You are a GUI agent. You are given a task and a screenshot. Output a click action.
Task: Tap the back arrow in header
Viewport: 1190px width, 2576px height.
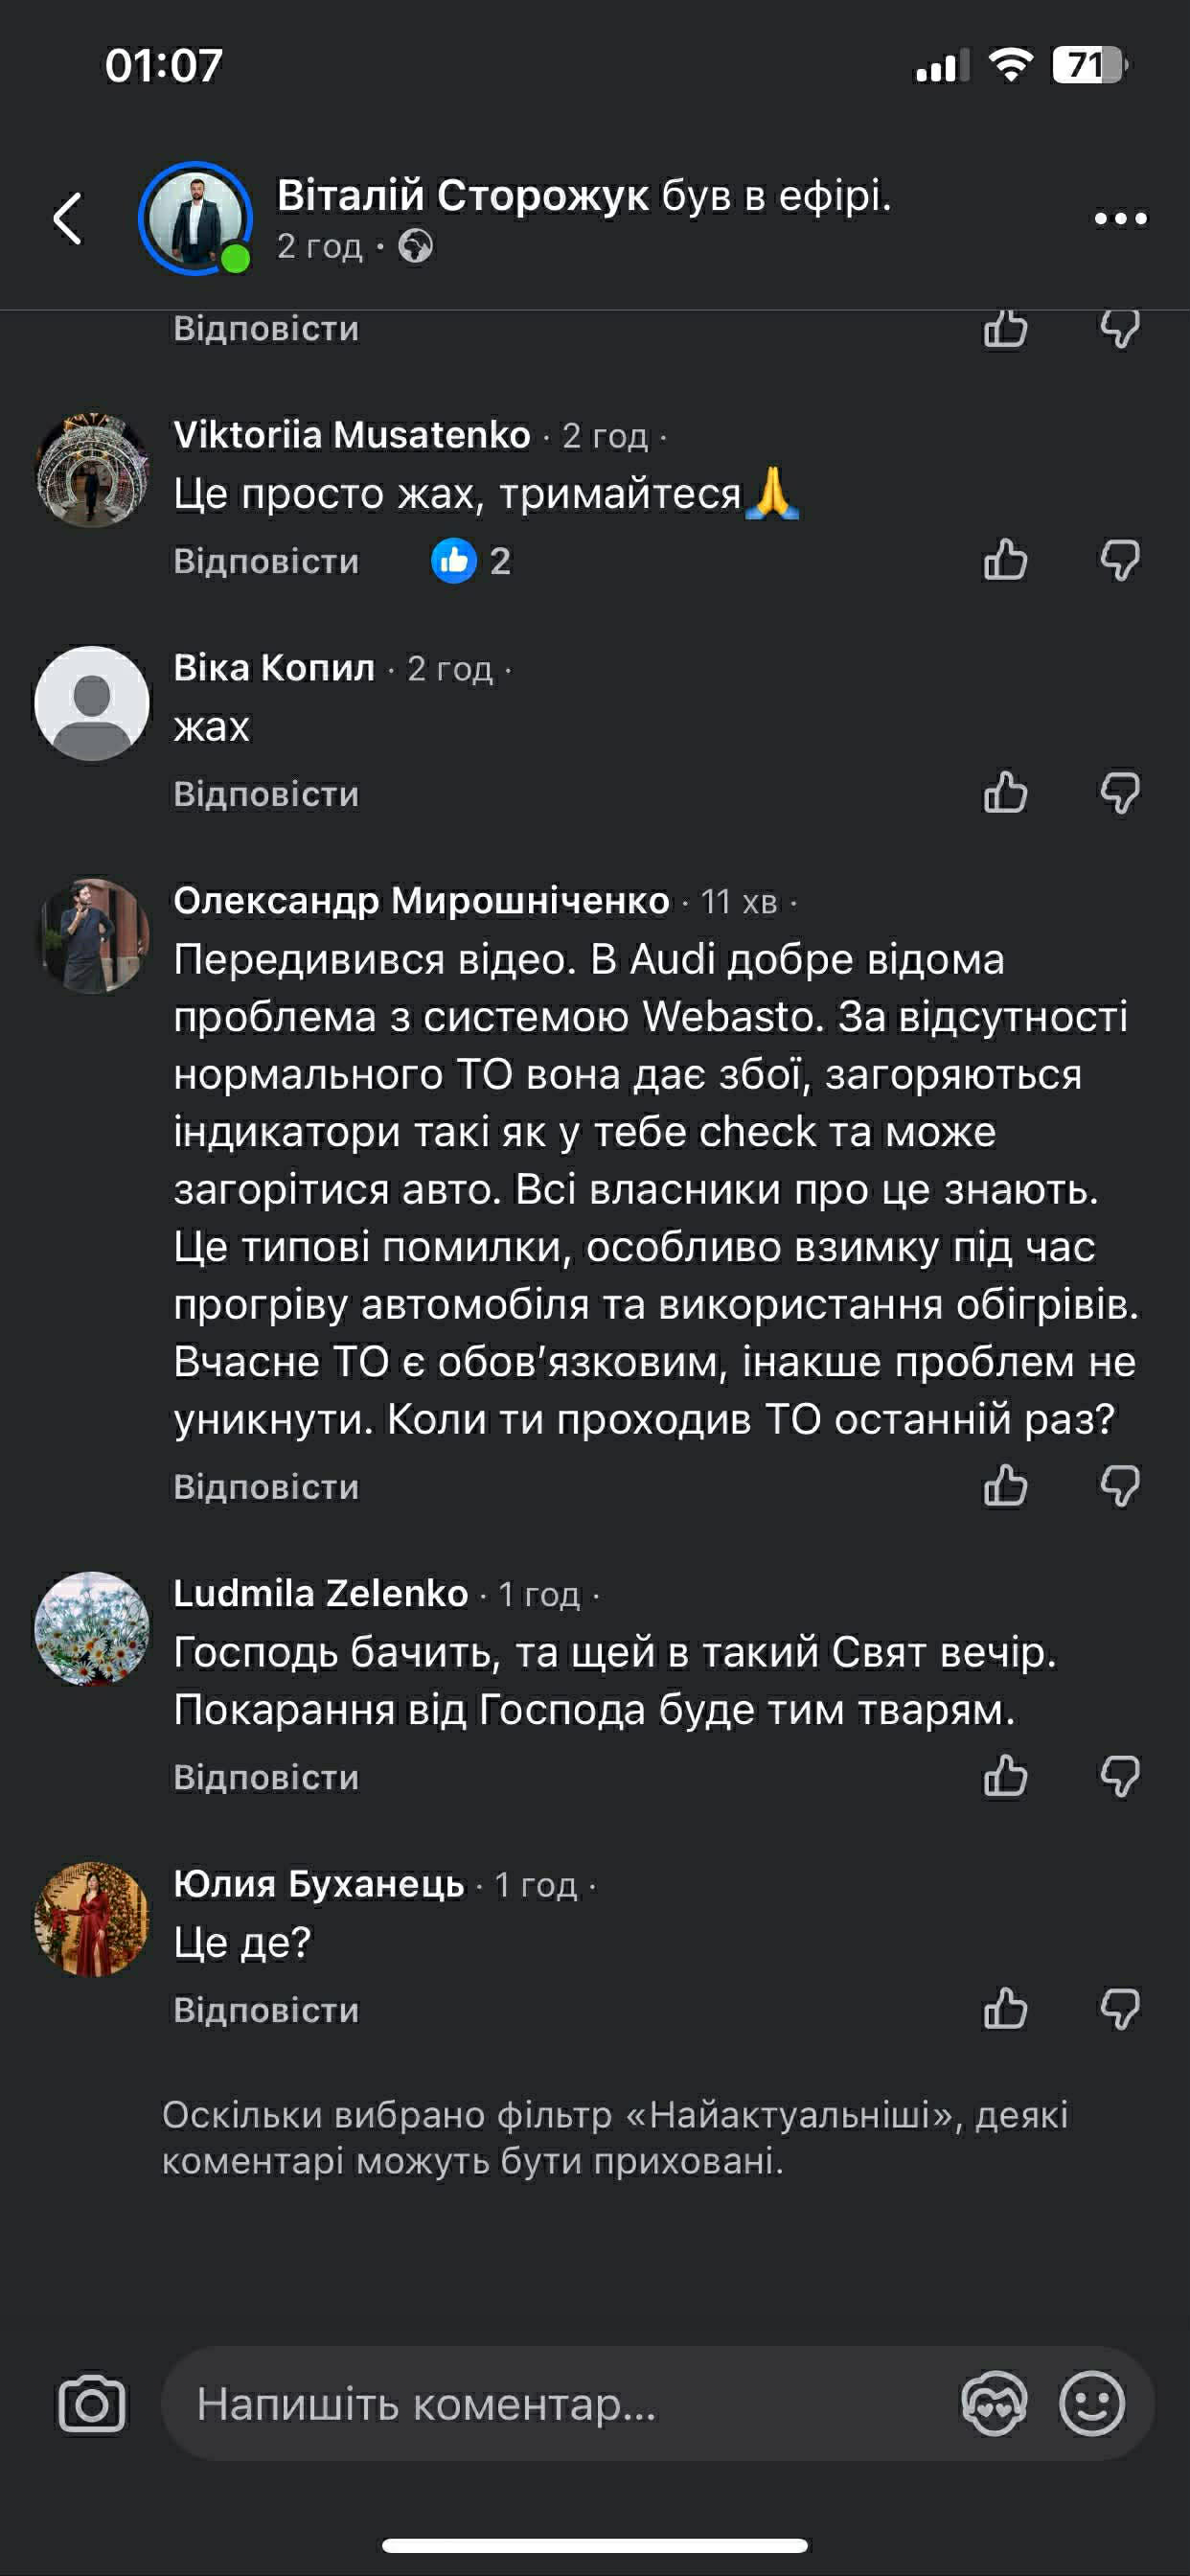tap(68, 218)
